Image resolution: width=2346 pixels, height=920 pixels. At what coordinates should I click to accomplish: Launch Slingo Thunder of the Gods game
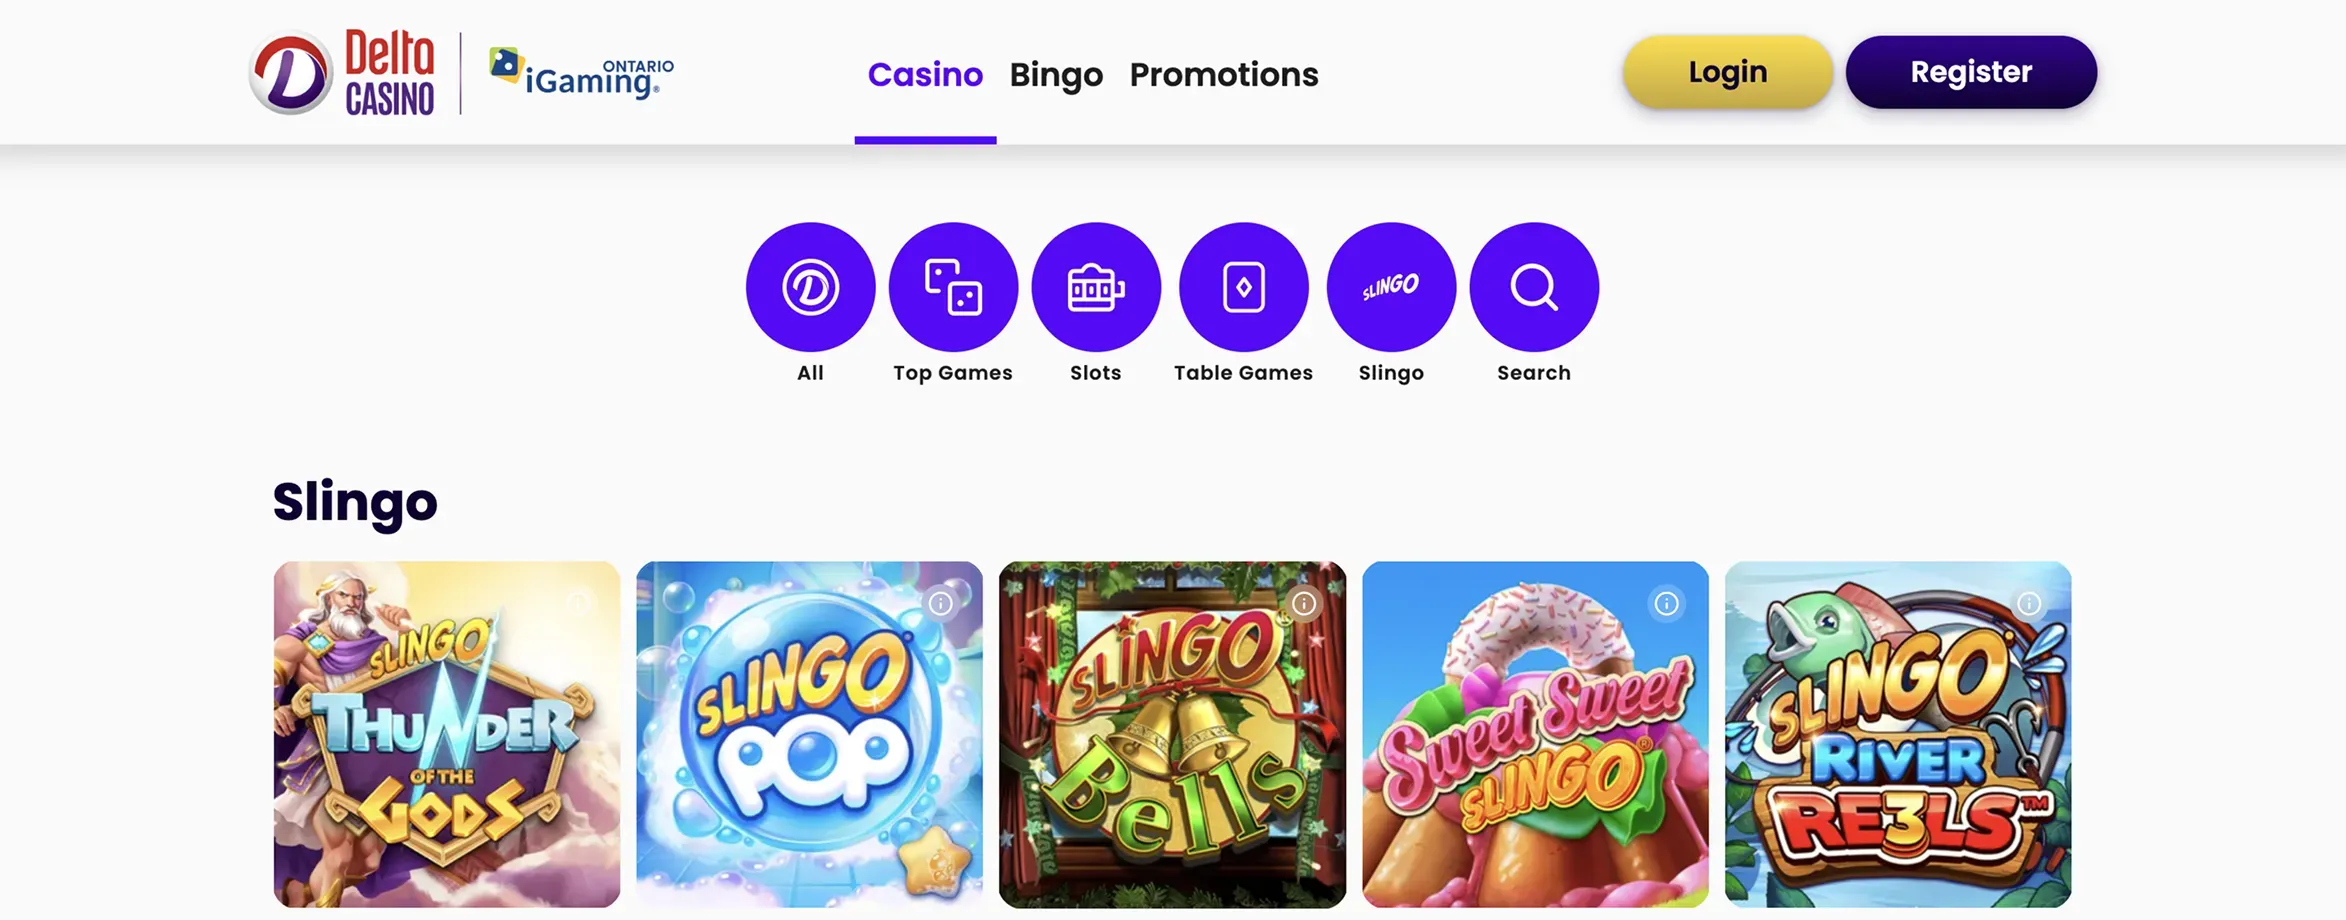tap(447, 734)
